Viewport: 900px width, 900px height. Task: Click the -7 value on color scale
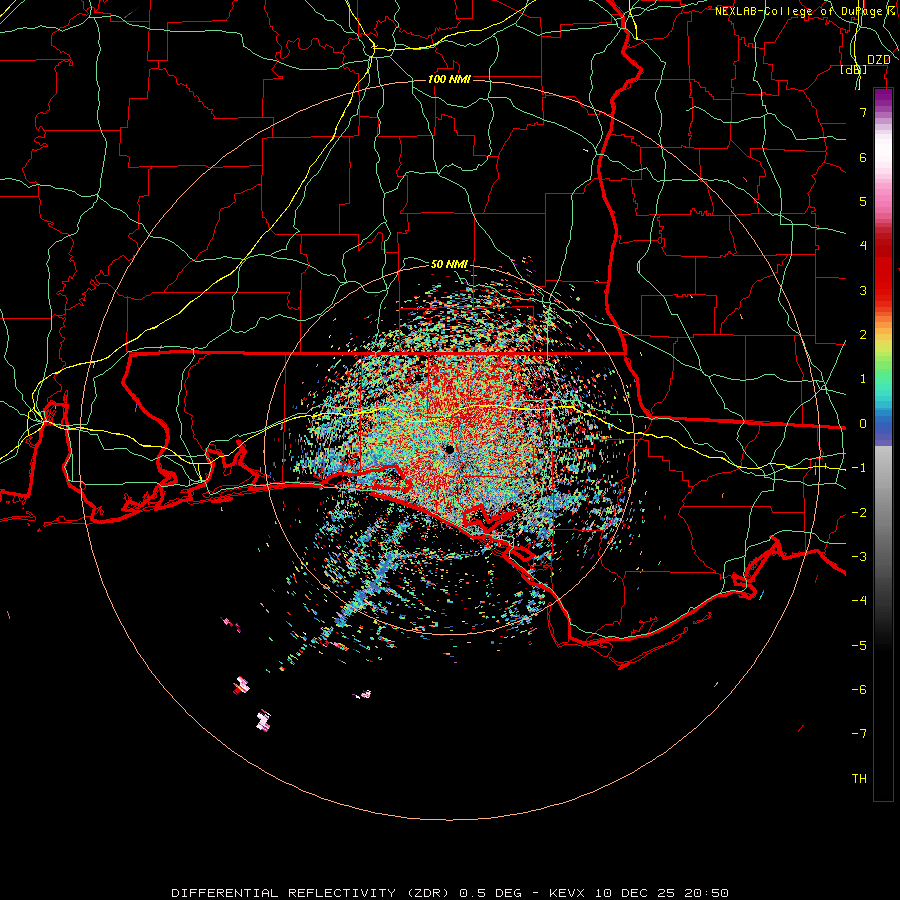pyautogui.click(x=859, y=734)
